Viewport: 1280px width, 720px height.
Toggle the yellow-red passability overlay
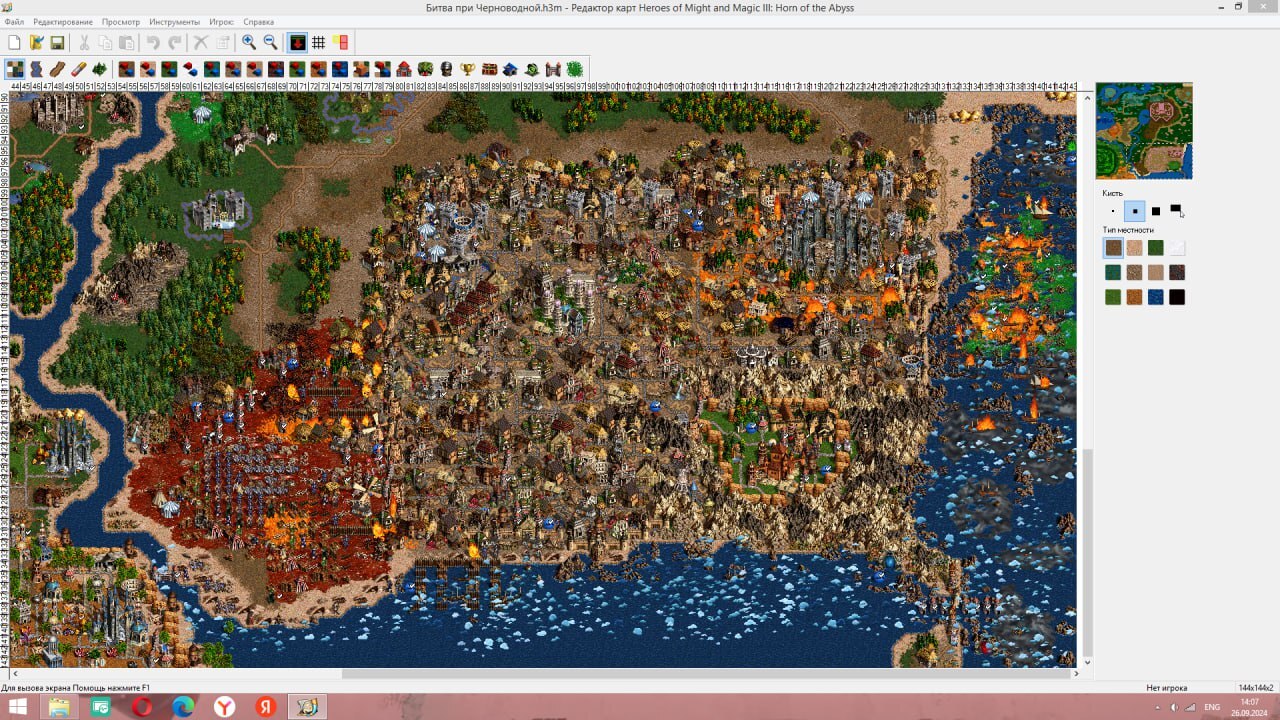tap(340, 42)
